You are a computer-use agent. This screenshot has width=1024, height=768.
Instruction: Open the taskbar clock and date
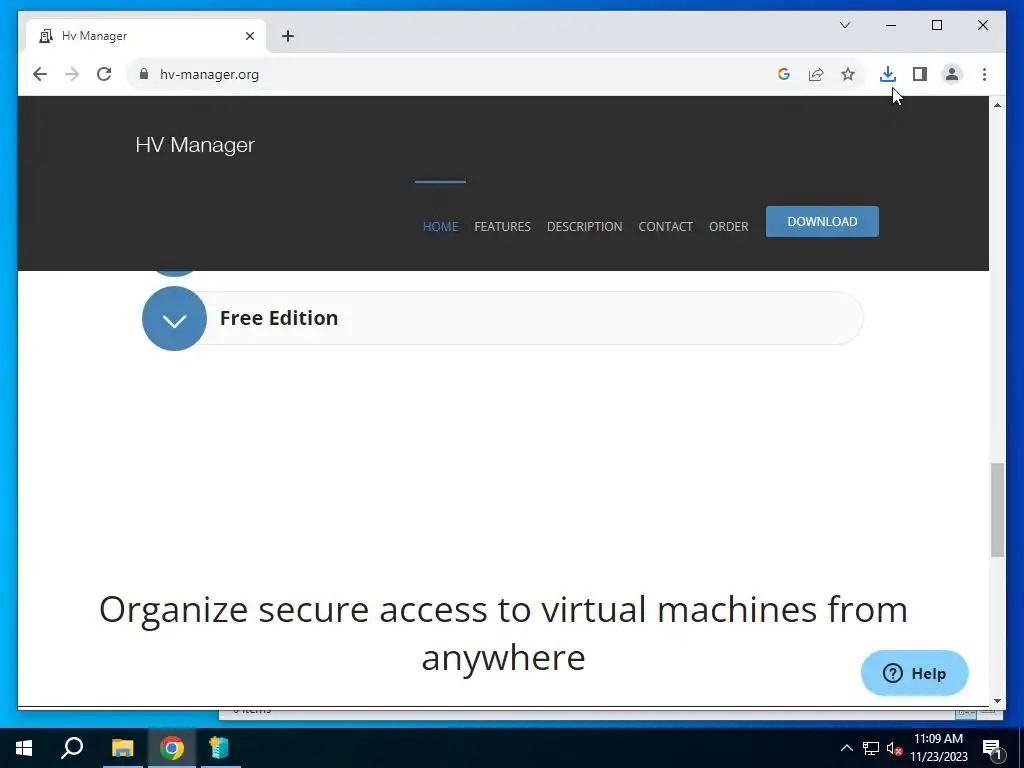click(938, 748)
